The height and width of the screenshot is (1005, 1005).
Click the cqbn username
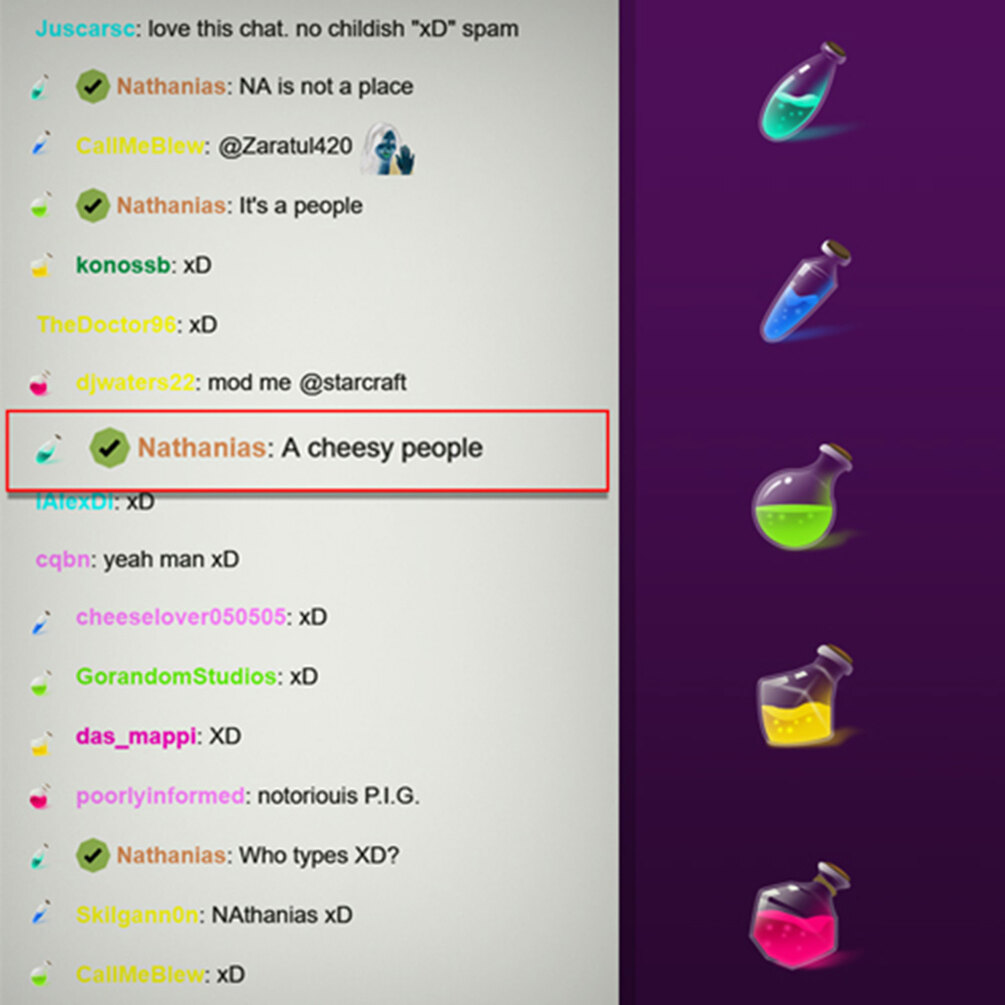click(x=63, y=560)
